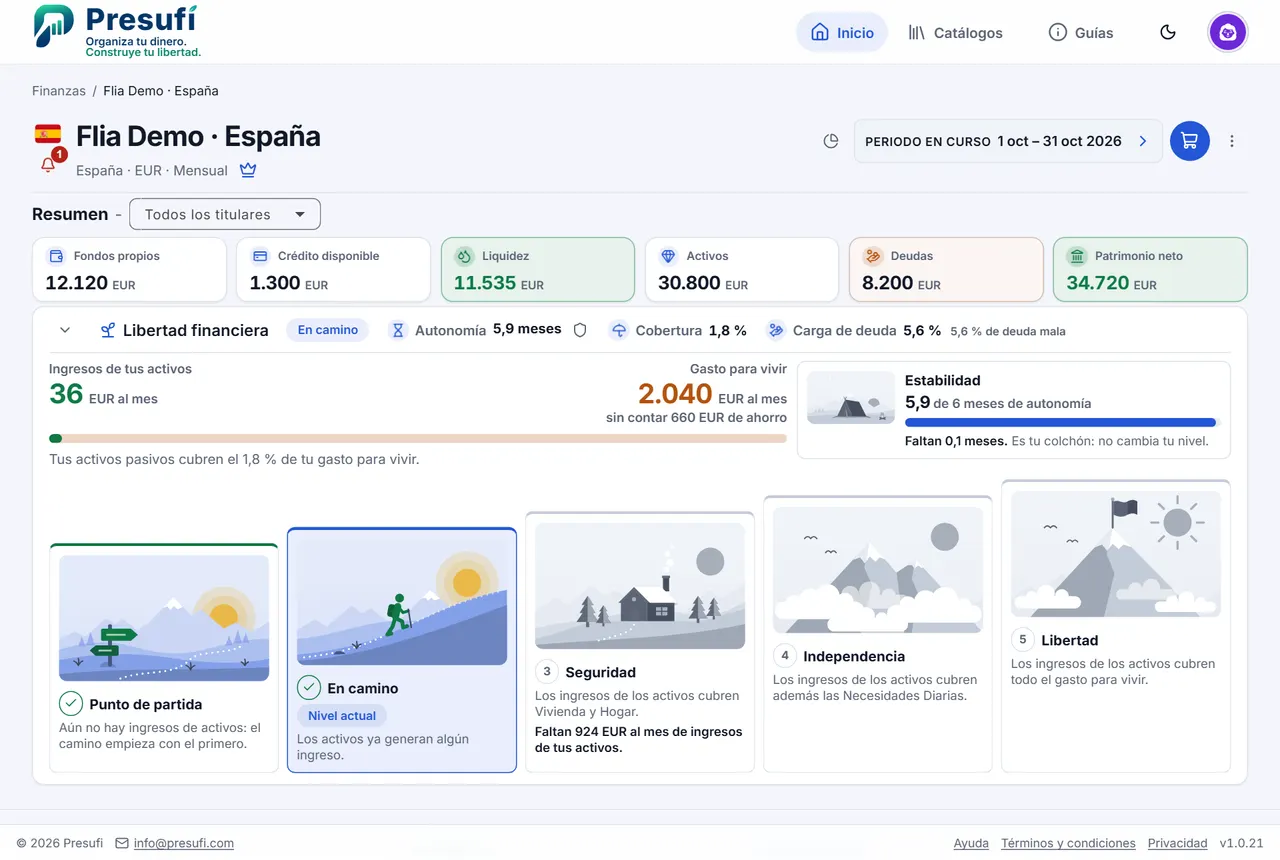
Task: Open the Activos summary card
Action: coord(742,270)
